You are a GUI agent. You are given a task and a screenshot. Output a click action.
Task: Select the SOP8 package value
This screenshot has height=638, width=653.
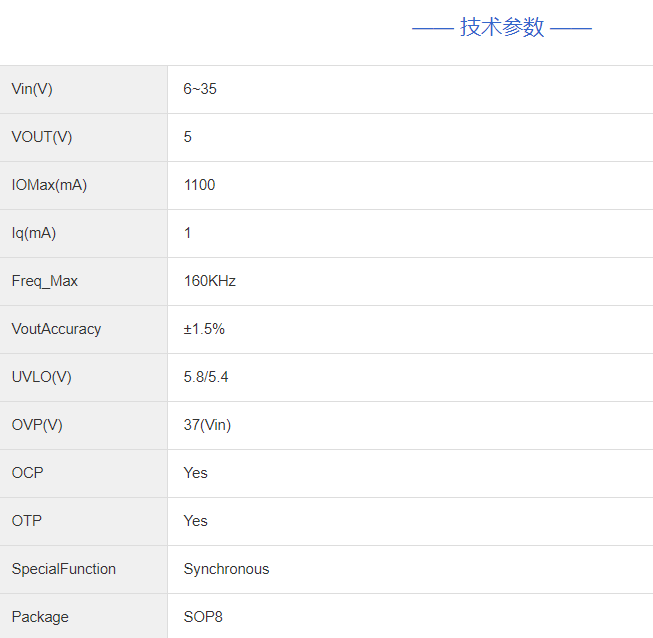(x=203, y=617)
